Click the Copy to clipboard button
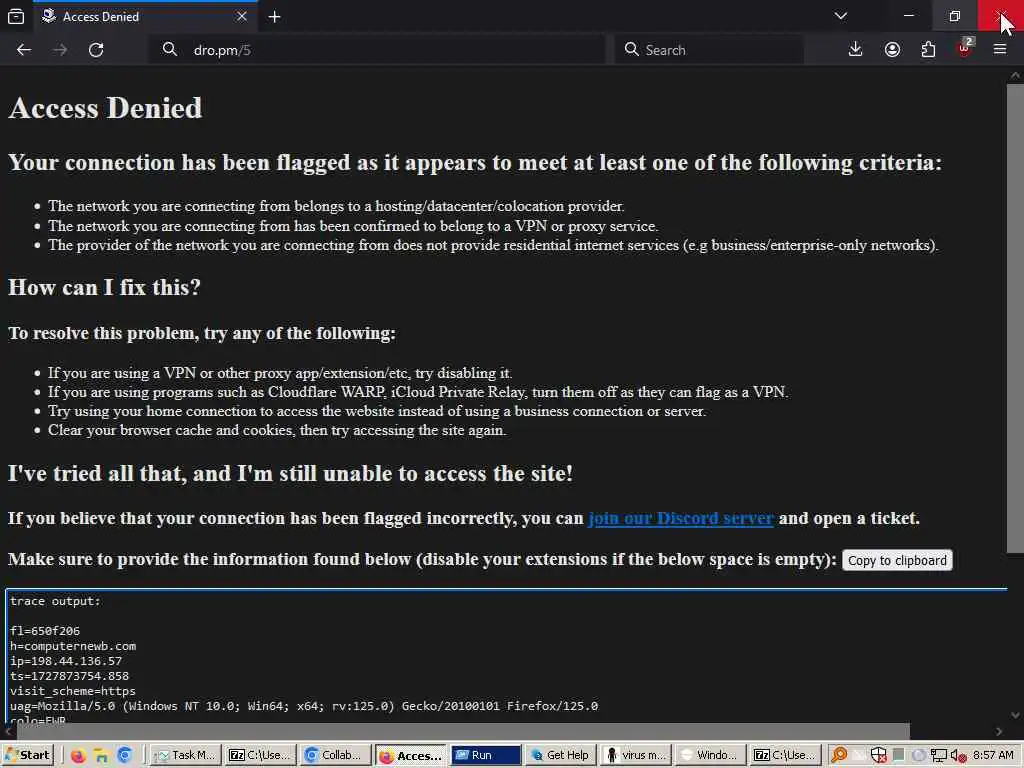Screen dimensions: 1024x768 [x=897, y=560]
